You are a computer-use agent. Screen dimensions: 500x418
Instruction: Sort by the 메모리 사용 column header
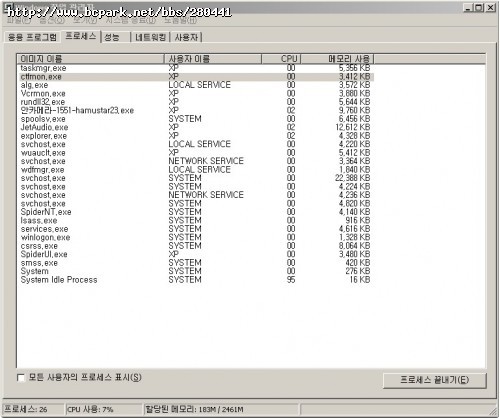click(x=337, y=59)
